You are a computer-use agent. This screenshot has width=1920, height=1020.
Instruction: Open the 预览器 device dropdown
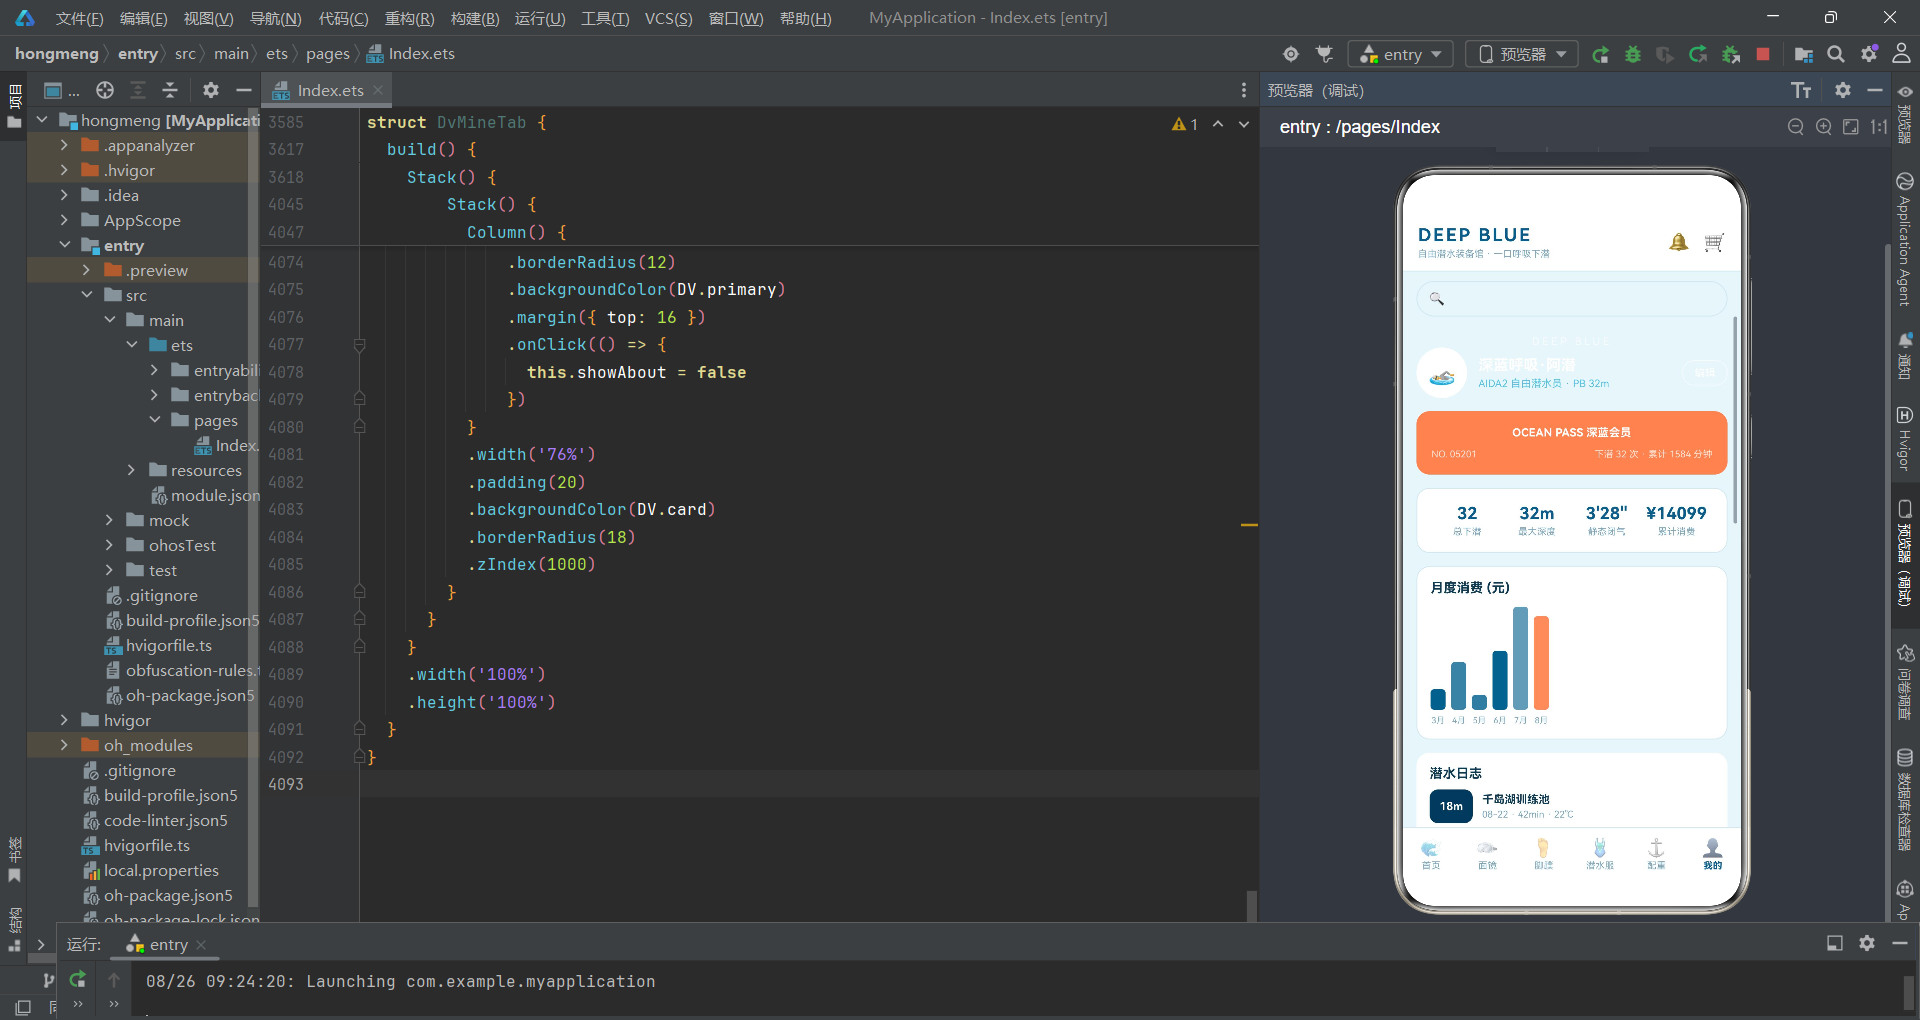(x=1522, y=54)
